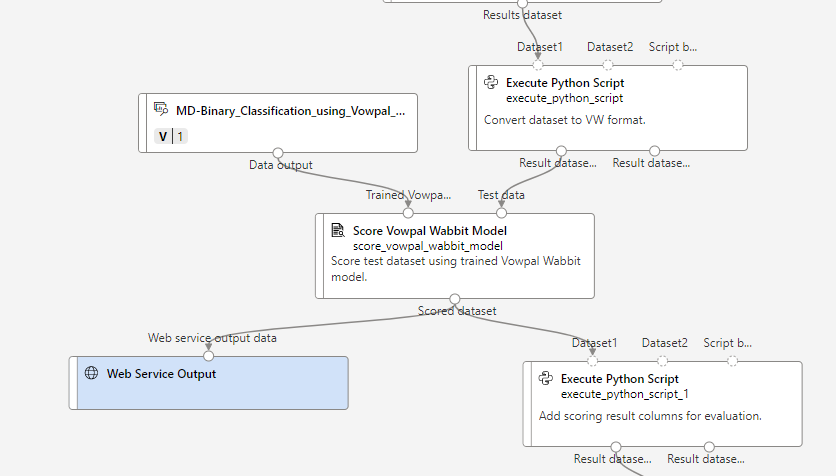This screenshot has height=476, width=836.
Task: Click the Script bundle port of the upper Python script
Action: click(x=678, y=65)
